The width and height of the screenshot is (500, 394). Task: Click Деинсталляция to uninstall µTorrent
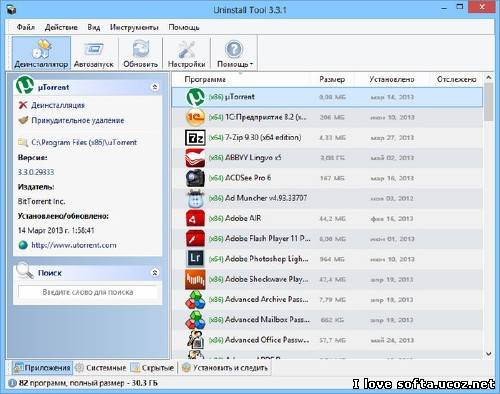(58, 105)
